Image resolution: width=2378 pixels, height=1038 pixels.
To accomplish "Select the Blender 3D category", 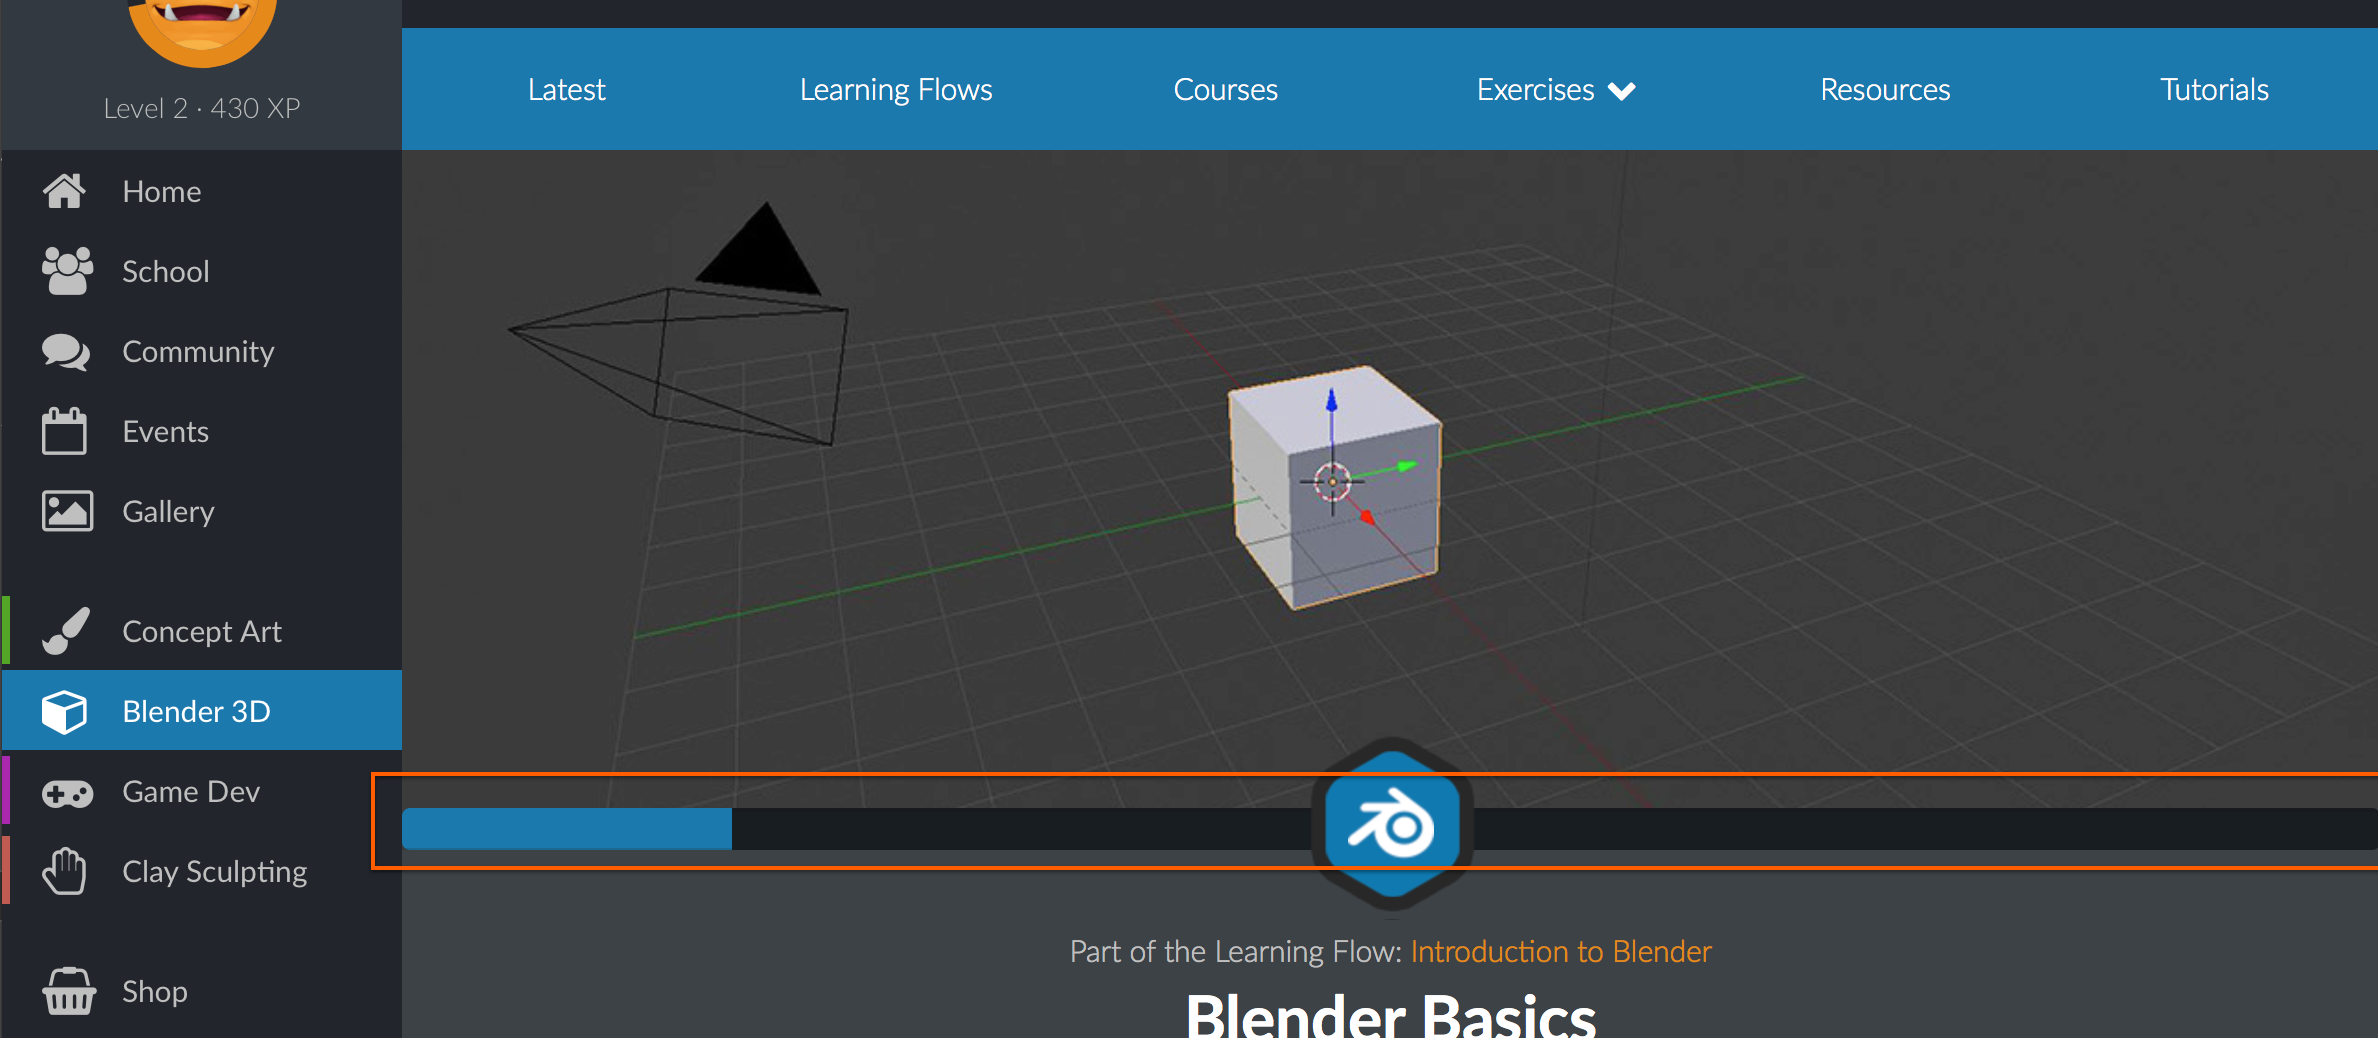I will (202, 711).
